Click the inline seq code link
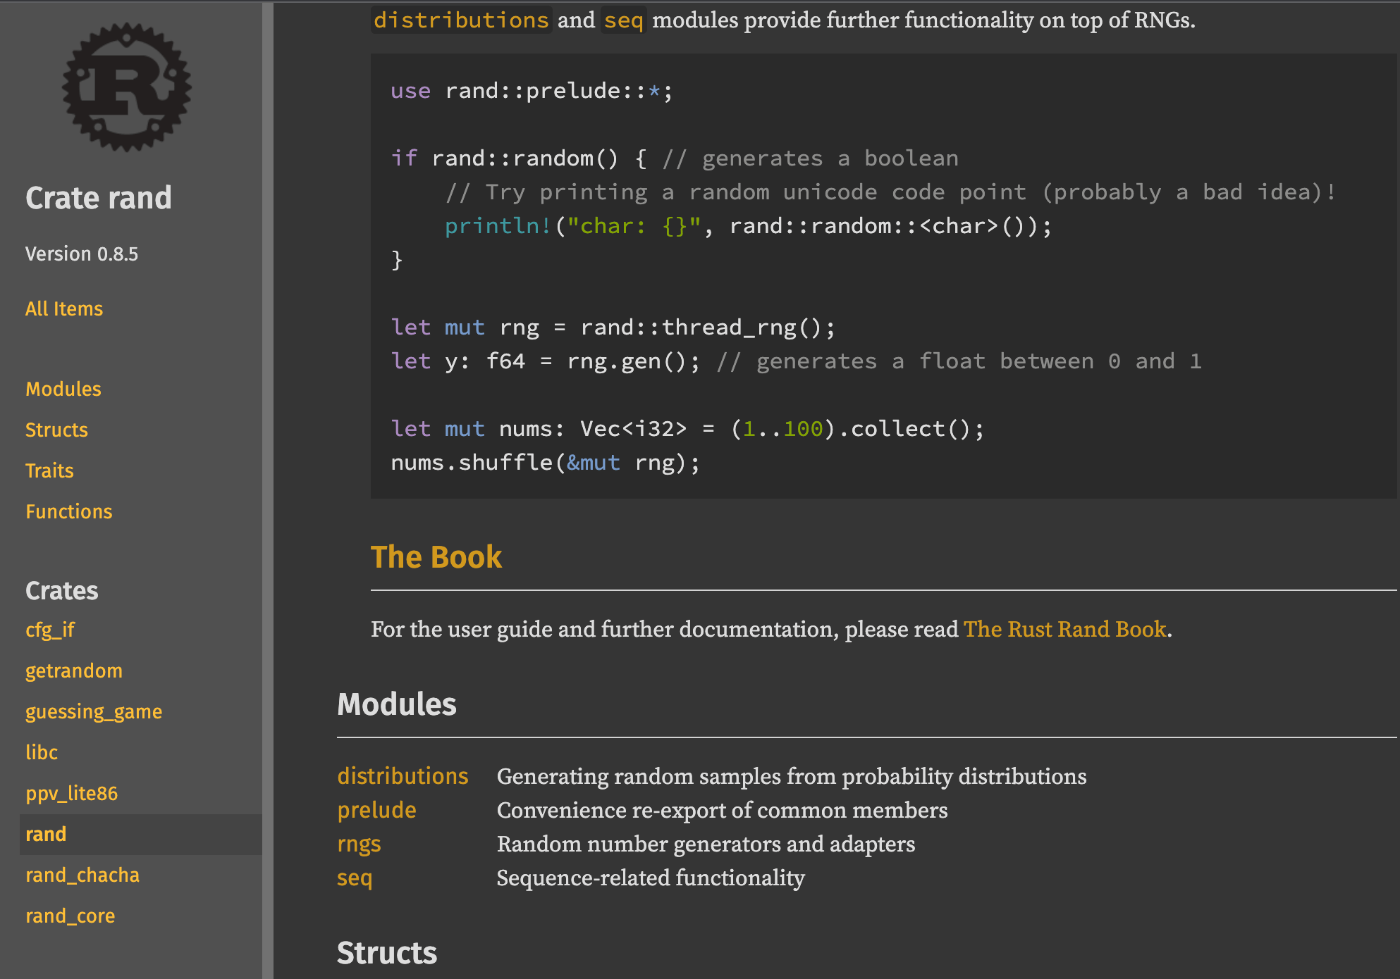The width and height of the screenshot is (1400, 979). (x=624, y=20)
